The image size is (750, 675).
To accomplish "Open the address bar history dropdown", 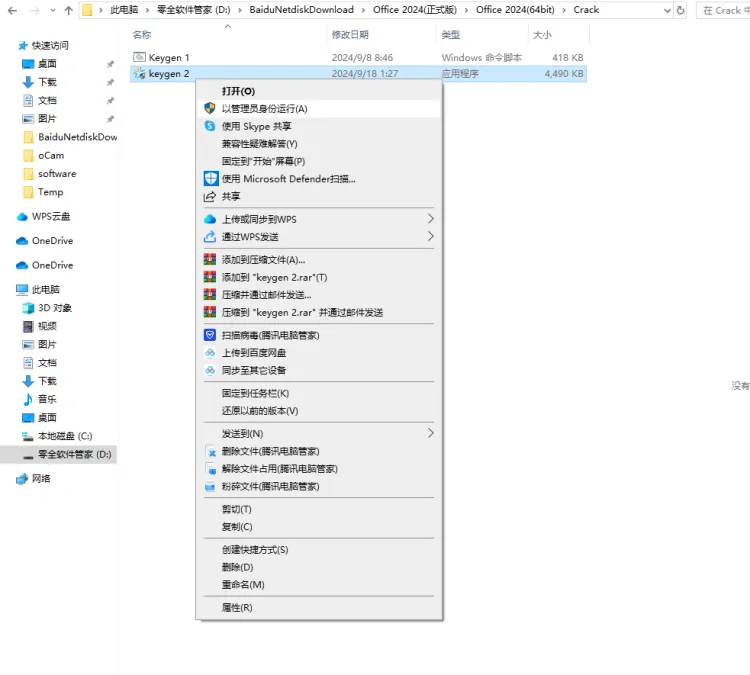I will pos(663,10).
